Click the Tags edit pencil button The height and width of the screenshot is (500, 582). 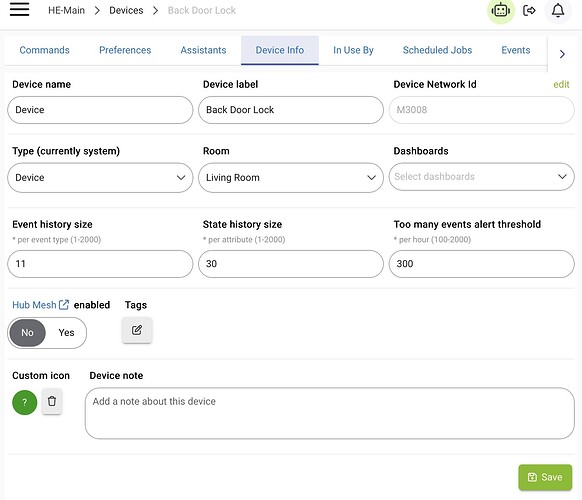(137, 330)
